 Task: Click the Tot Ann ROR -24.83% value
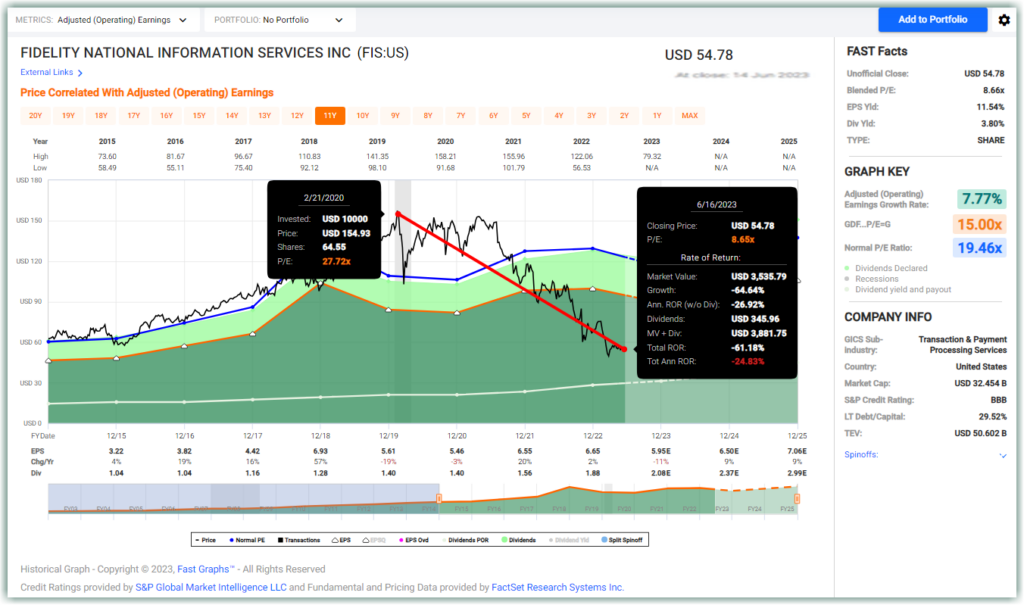tap(747, 361)
